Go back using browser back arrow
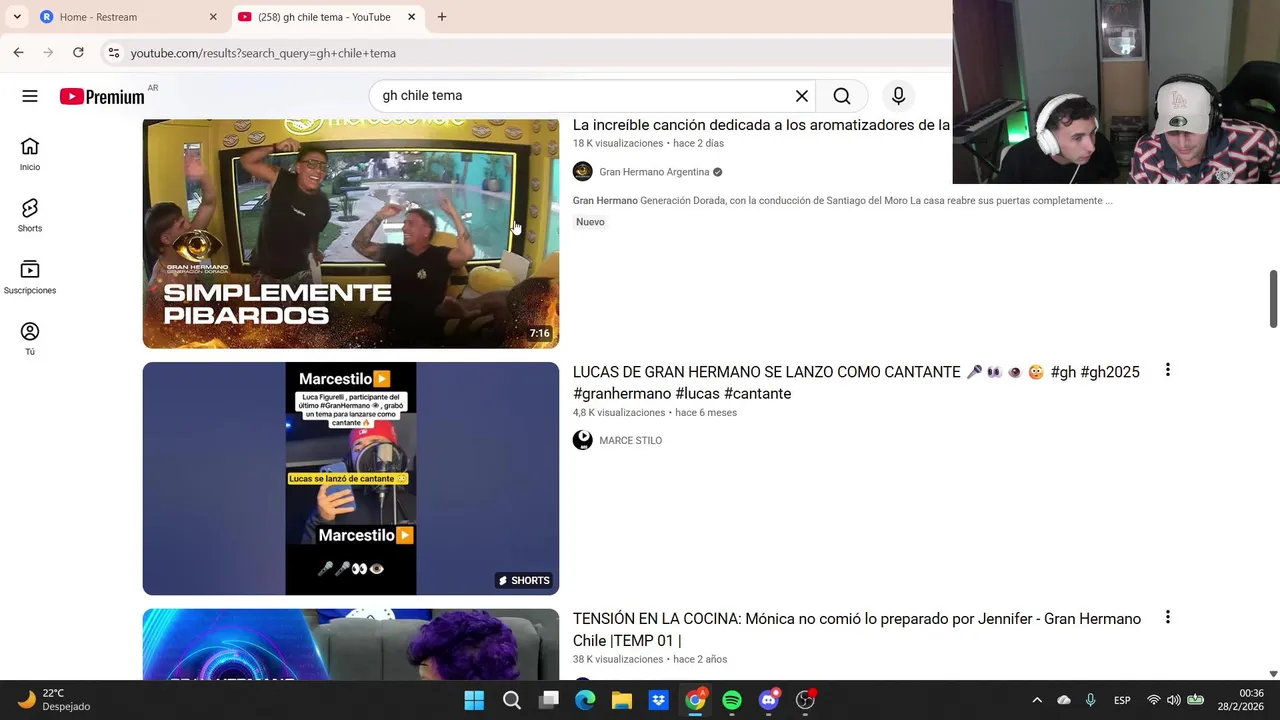The height and width of the screenshot is (720, 1280). click(x=18, y=53)
